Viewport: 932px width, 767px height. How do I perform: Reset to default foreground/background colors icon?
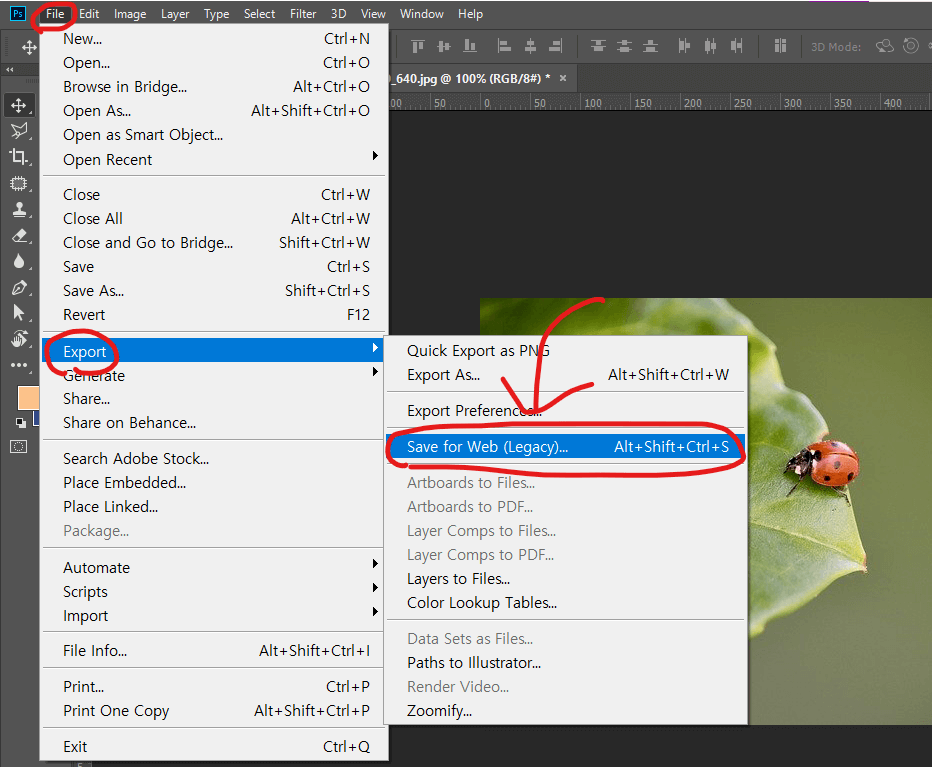tap(21, 423)
